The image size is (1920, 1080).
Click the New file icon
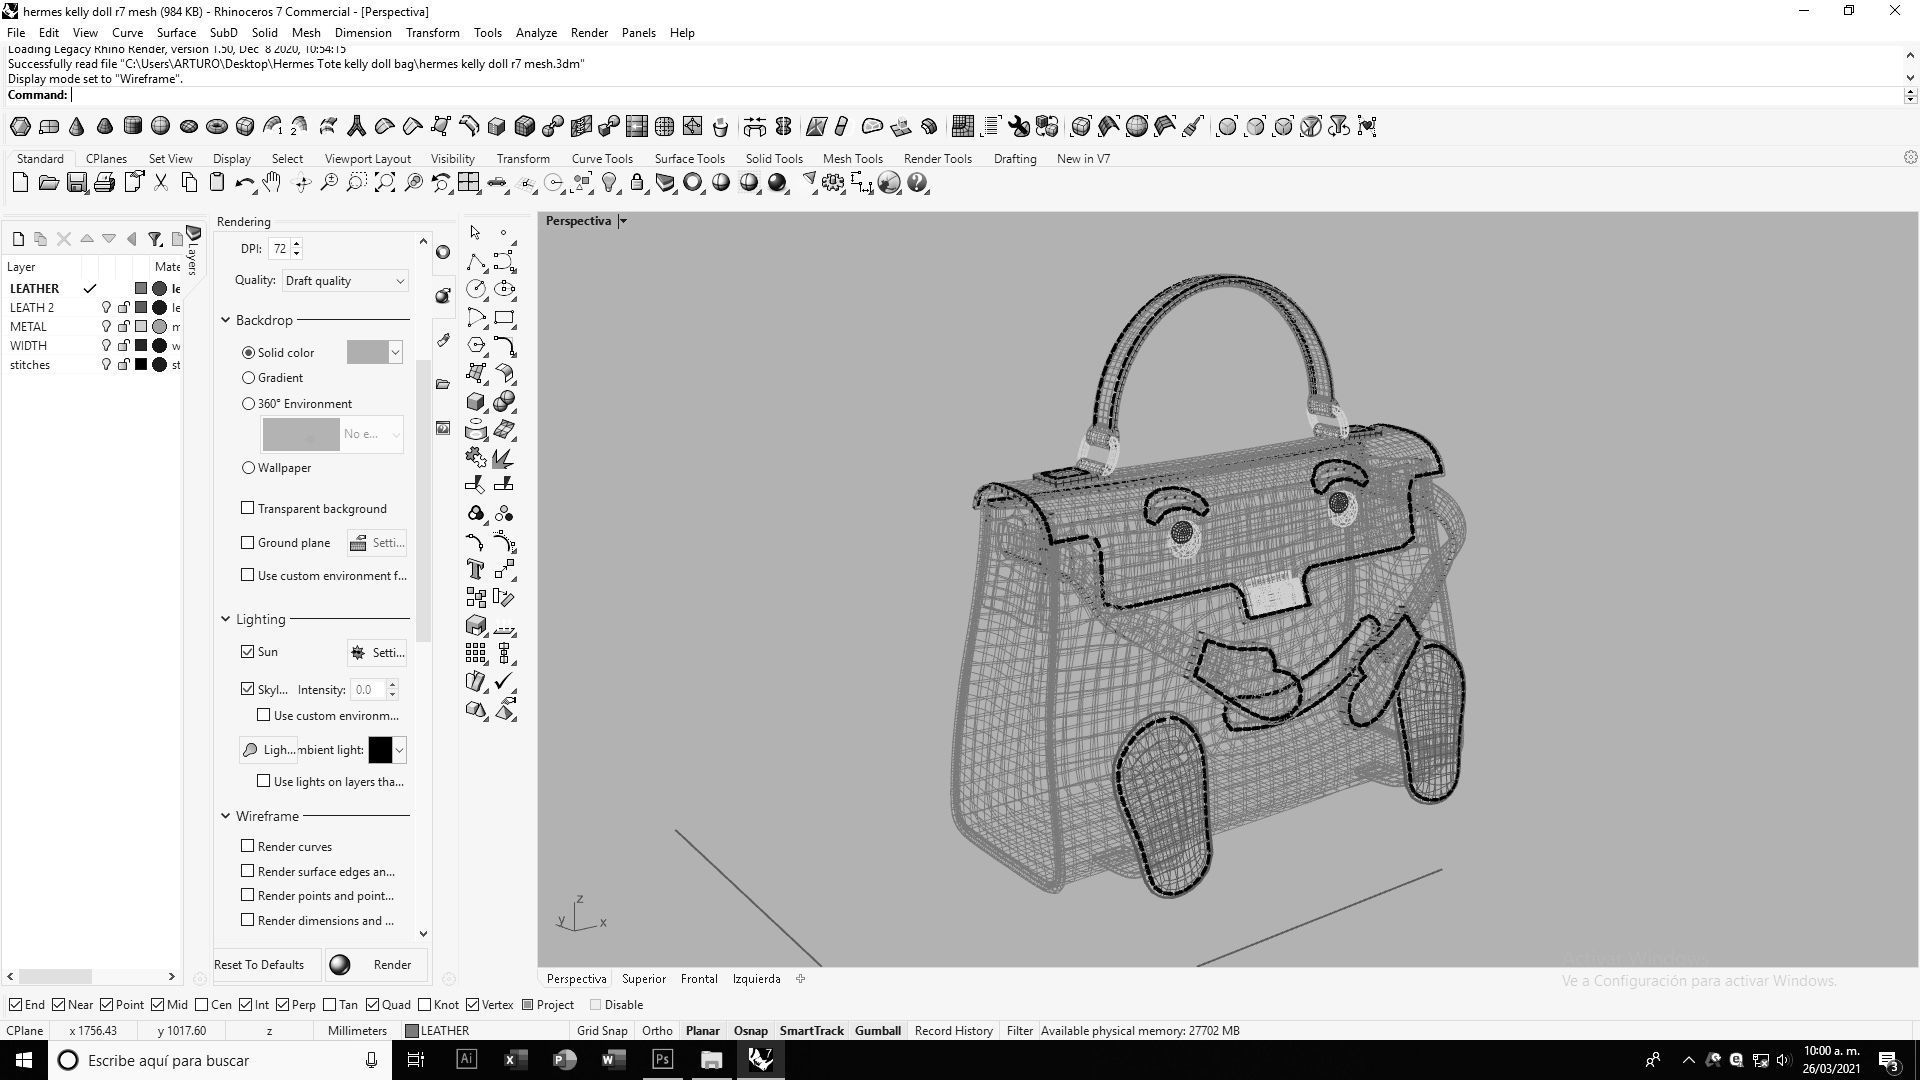(x=20, y=183)
